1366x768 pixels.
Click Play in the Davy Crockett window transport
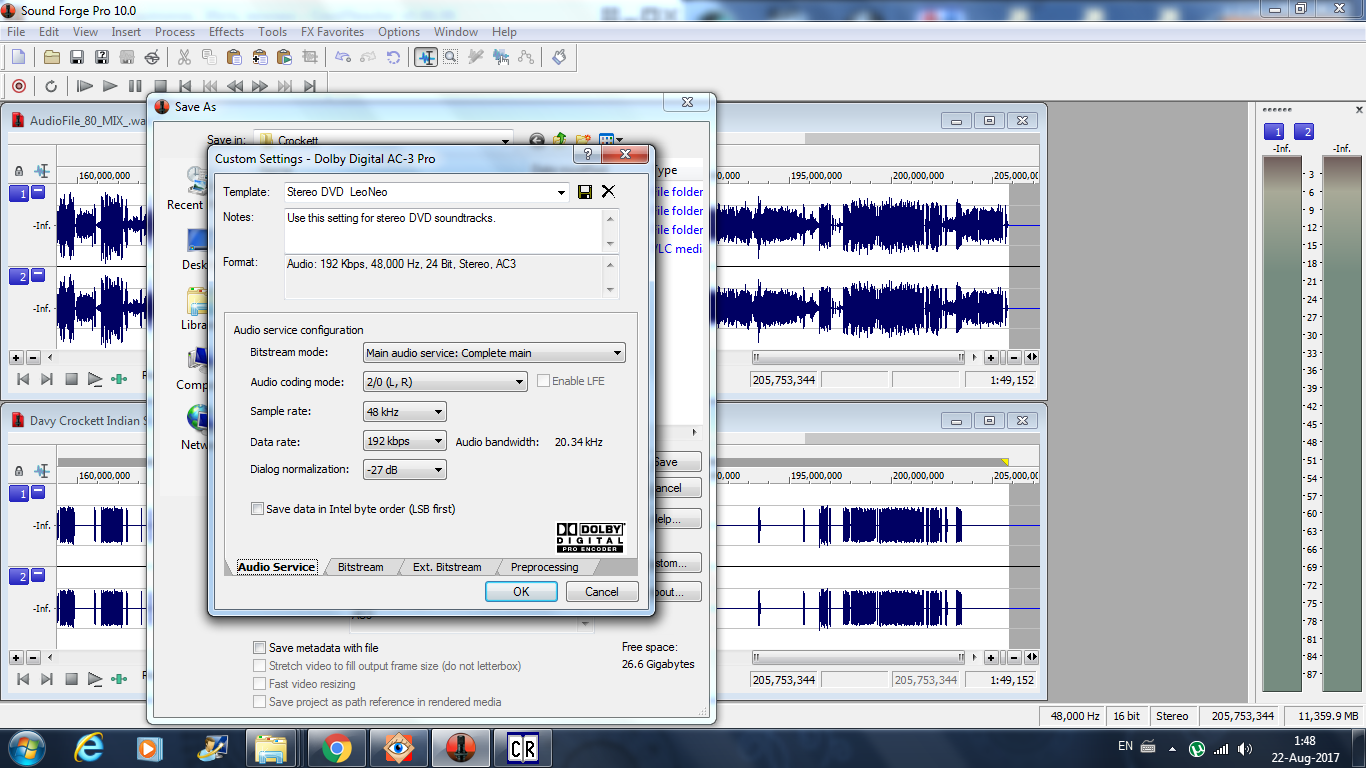tap(95, 679)
